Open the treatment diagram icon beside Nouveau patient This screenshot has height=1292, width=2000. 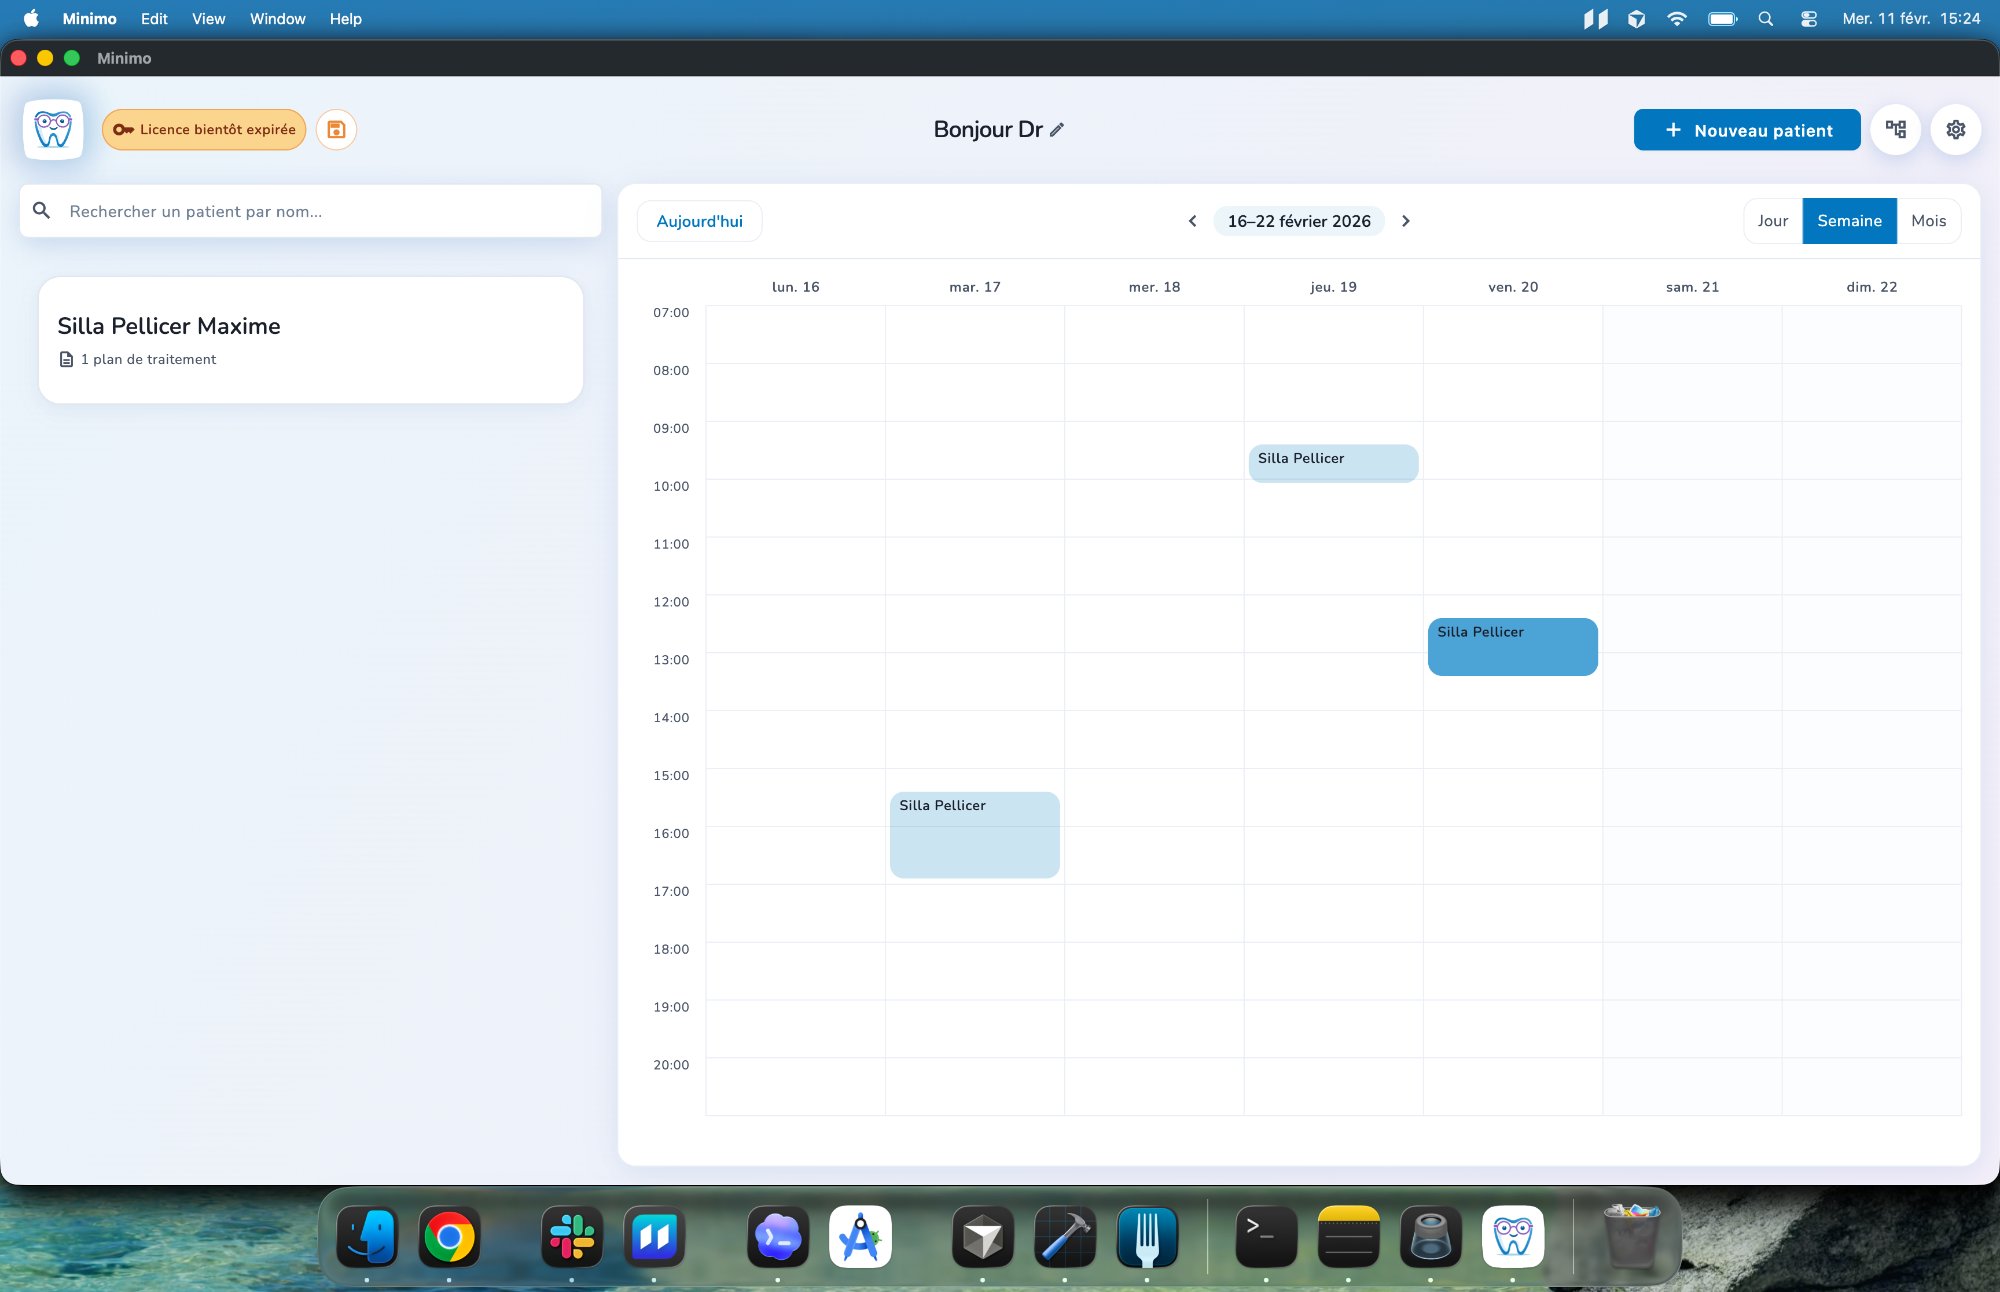click(1895, 129)
